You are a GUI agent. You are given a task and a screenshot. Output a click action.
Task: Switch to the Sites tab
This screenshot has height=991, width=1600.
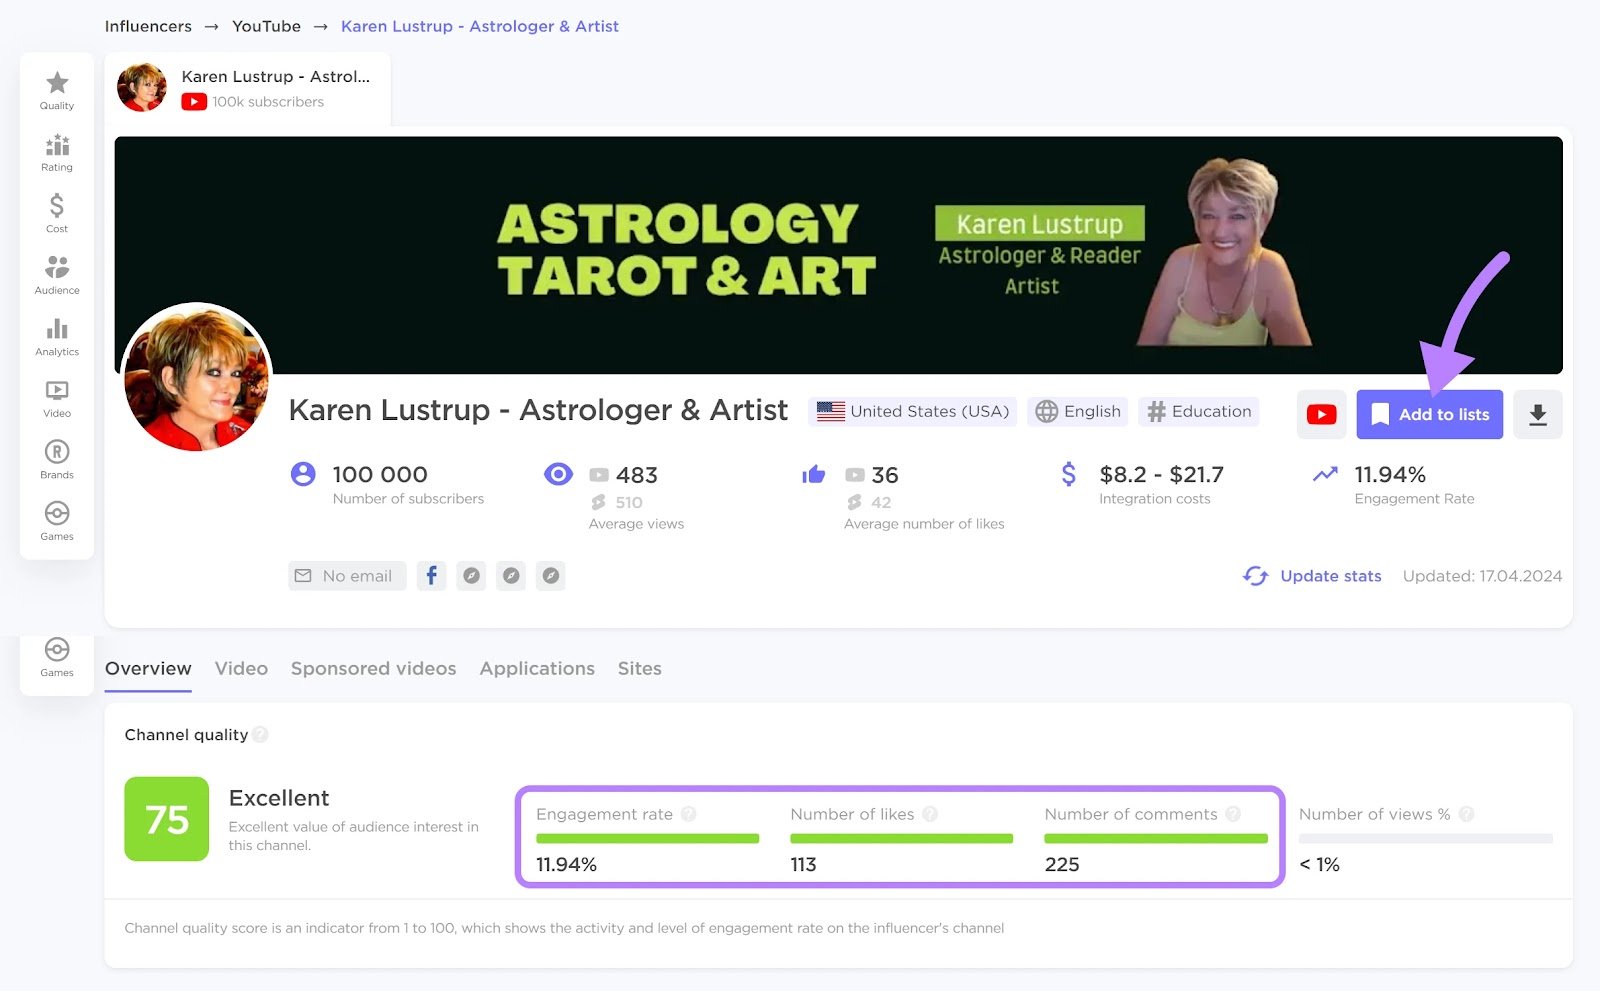[x=640, y=668]
